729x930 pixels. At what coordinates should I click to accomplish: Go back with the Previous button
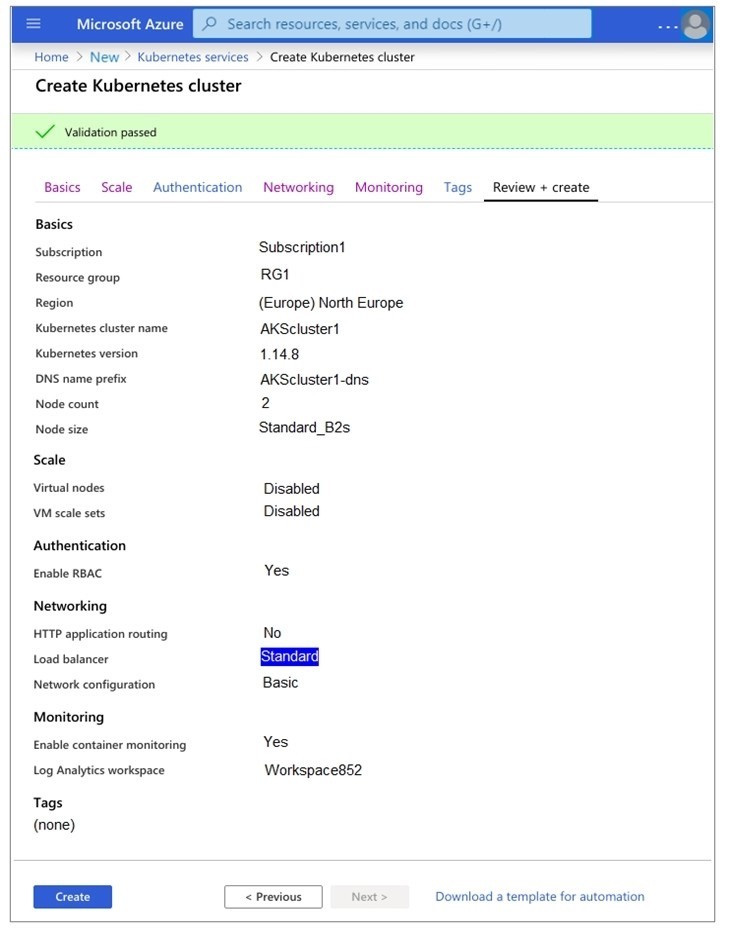click(273, 897)
